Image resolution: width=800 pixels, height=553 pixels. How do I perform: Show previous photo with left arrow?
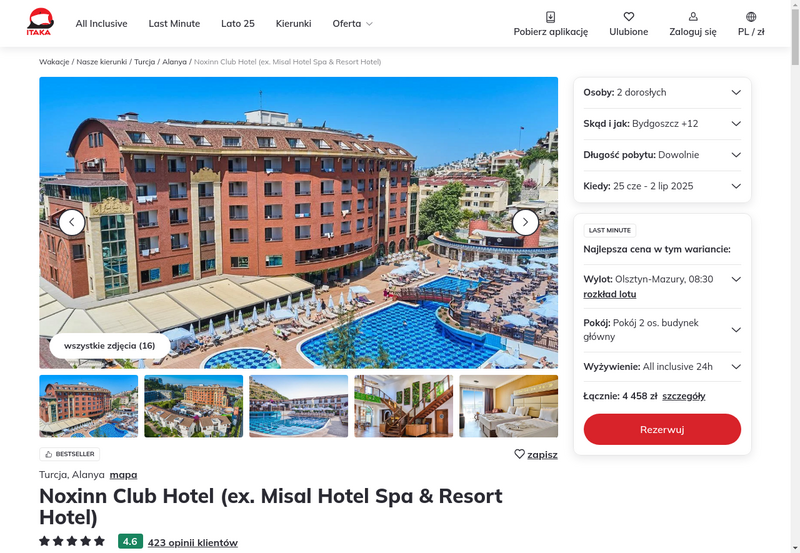click(x=72, y=222)
